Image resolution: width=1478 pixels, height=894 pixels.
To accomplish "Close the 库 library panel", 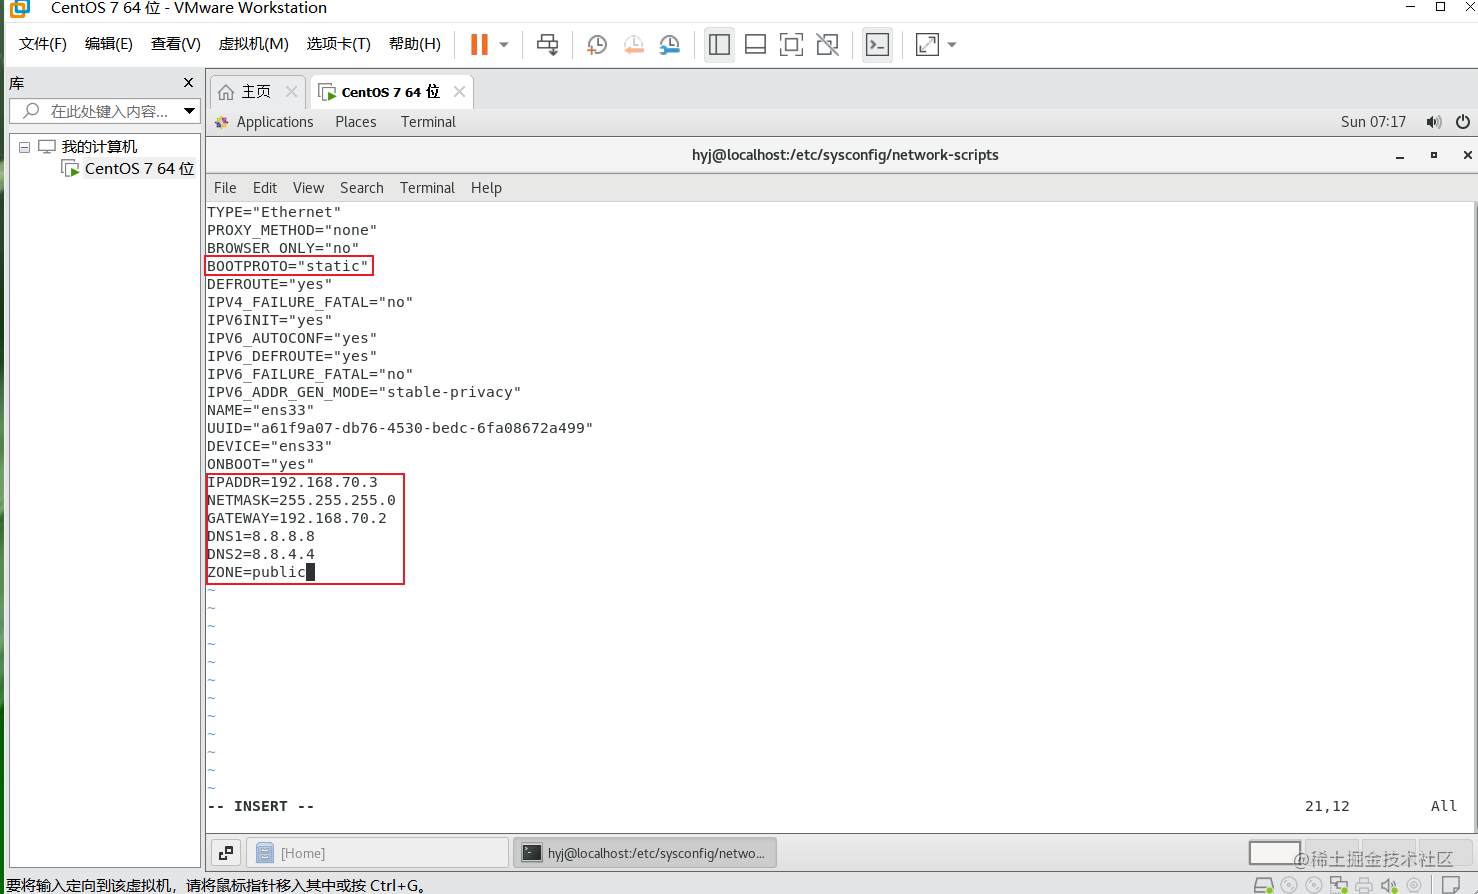I will (188, 83).
